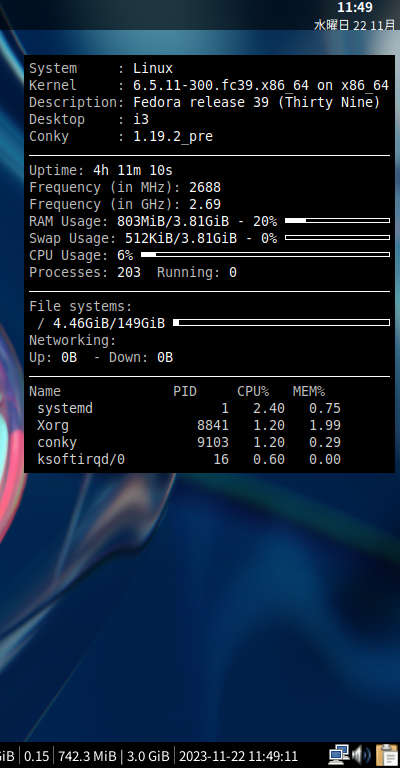Click the CPU% column header
The width and height of the screenshot is (400, 768).
click(x=253, y=391)
